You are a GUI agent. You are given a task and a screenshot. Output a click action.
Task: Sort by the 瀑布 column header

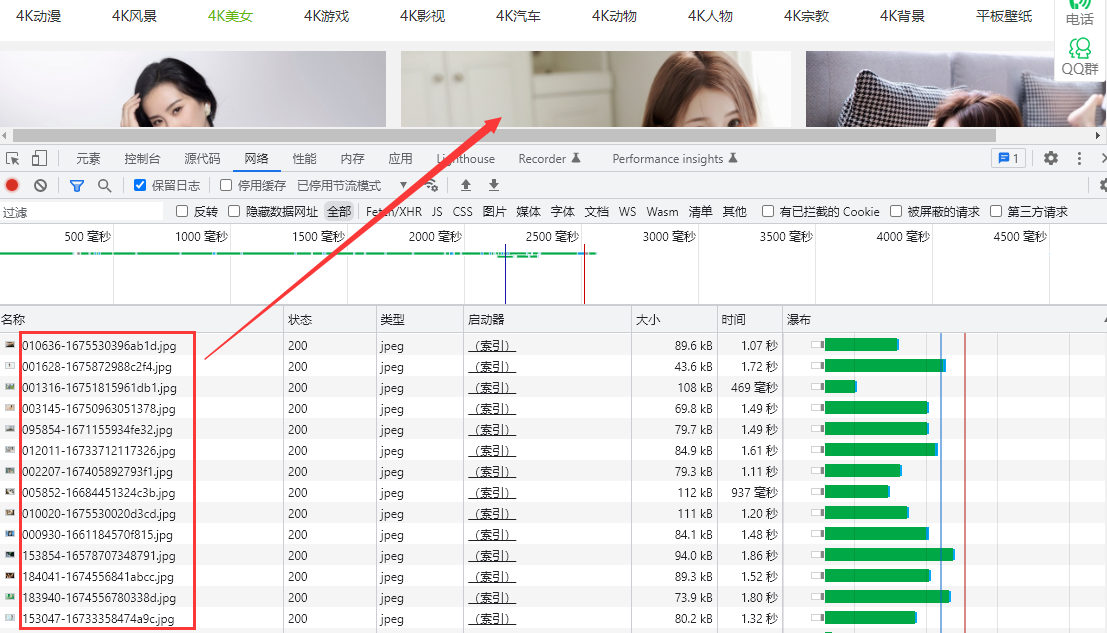click(x=944, y=320)
